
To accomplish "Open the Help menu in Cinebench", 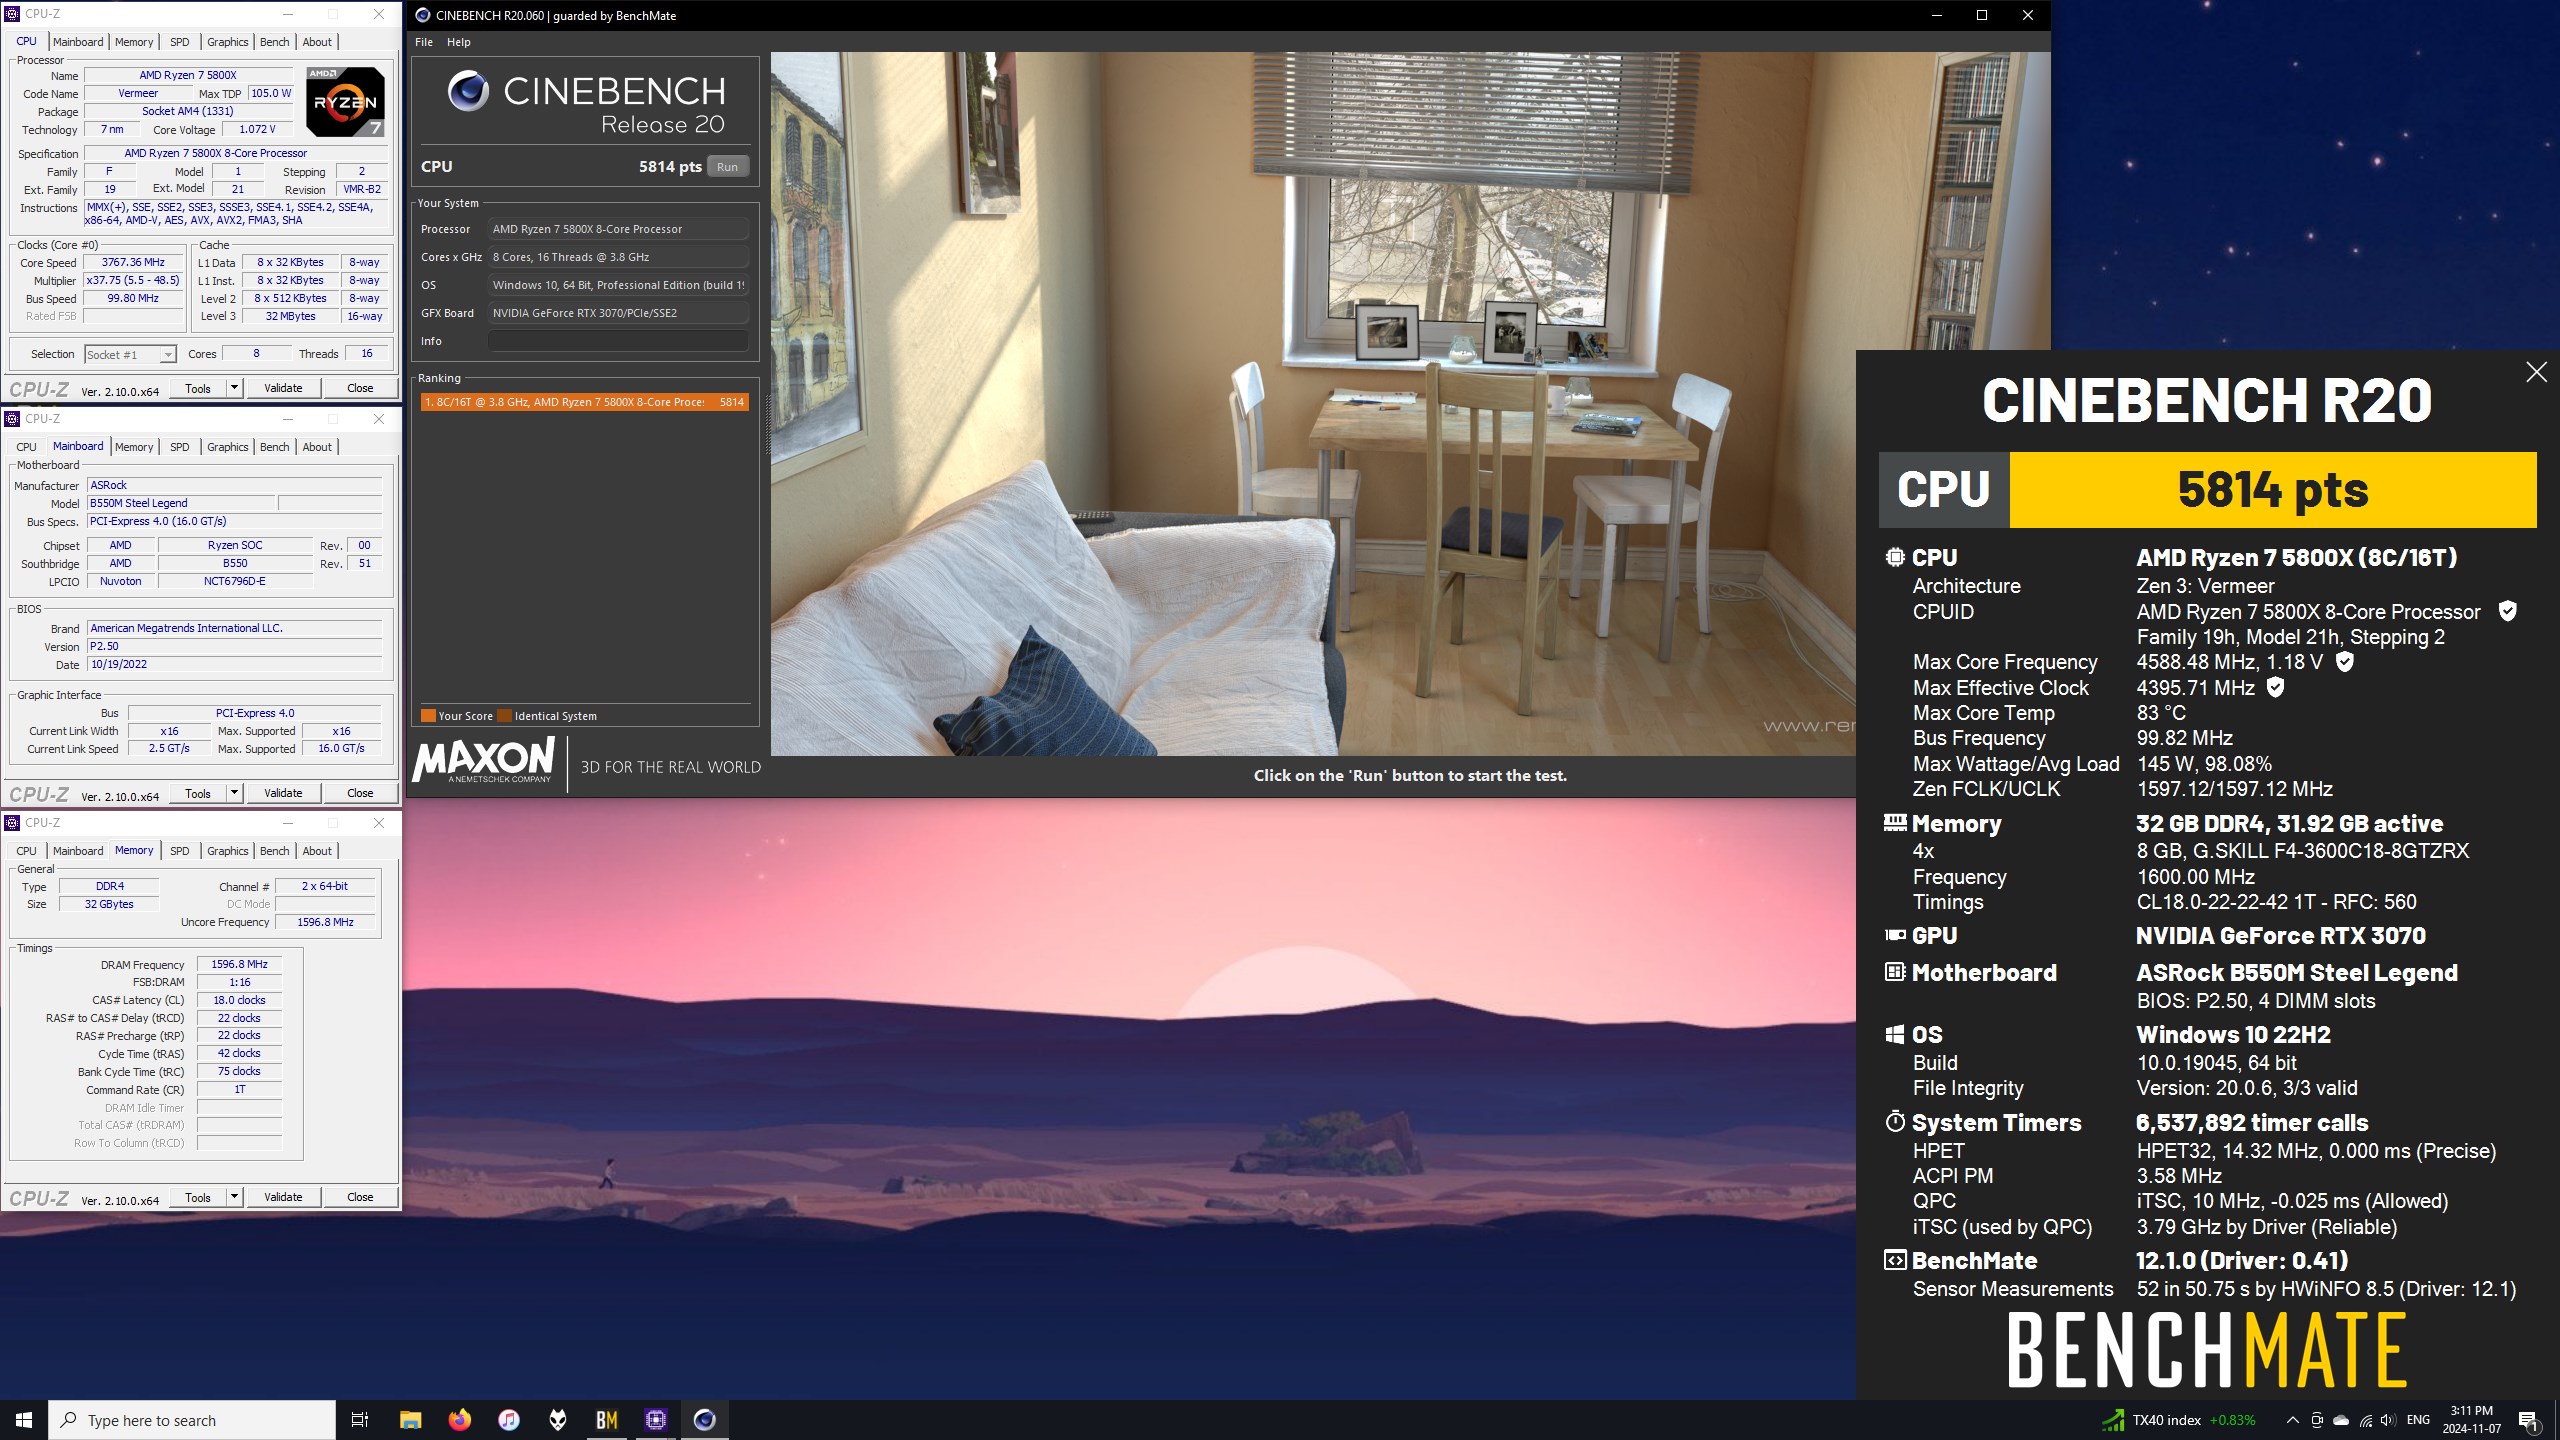I will [458, 42].
